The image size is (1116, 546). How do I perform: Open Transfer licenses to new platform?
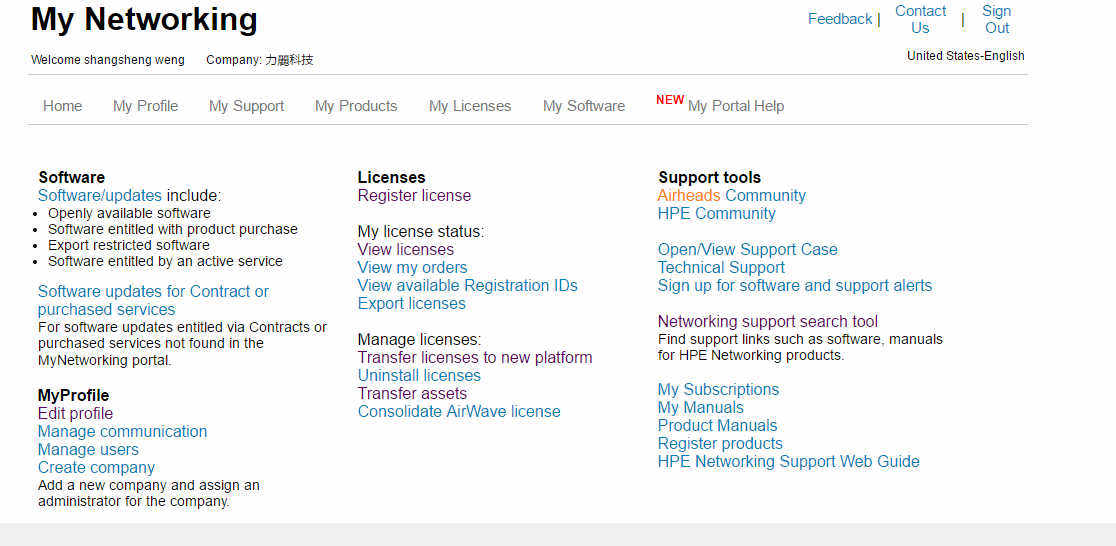pos(475,357)
